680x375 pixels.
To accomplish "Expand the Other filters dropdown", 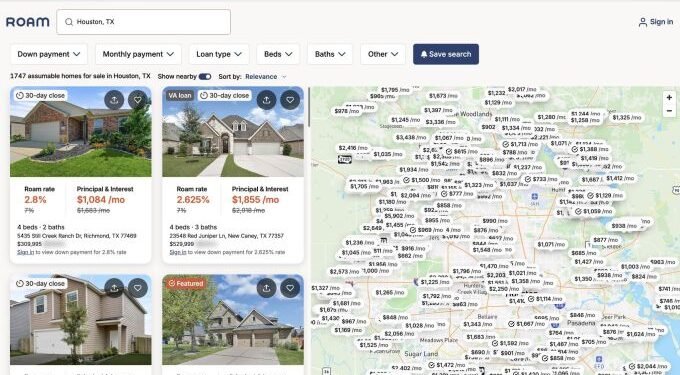I will (383, 54).
